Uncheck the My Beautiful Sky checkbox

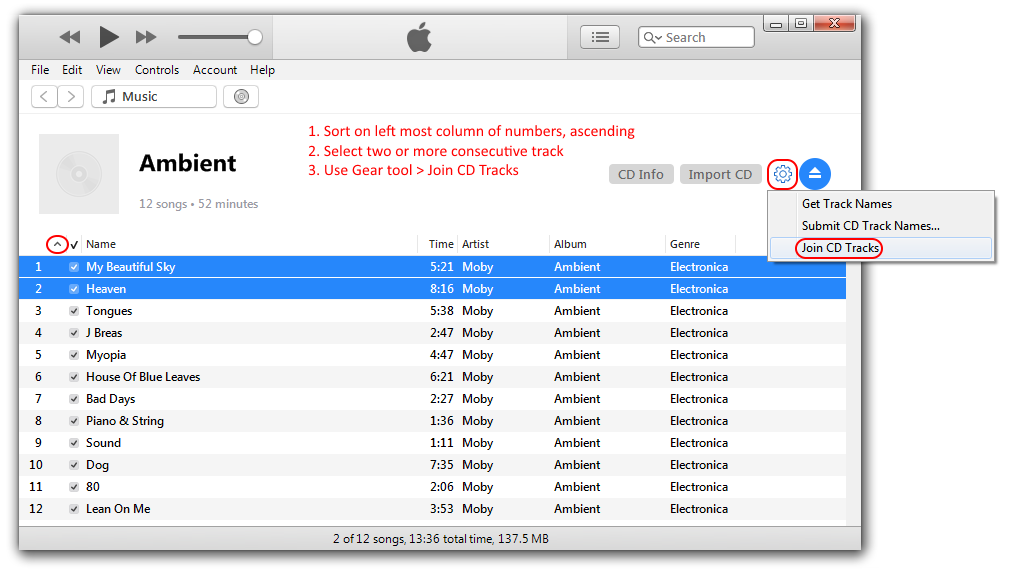point(74,267)
